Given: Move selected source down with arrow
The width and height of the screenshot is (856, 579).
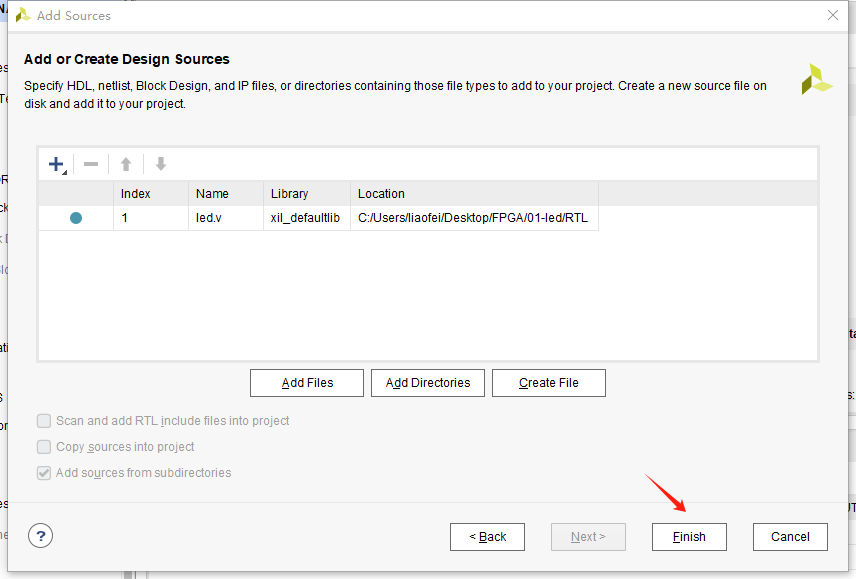Looking at the screenshot, I should tap(160, 164).
